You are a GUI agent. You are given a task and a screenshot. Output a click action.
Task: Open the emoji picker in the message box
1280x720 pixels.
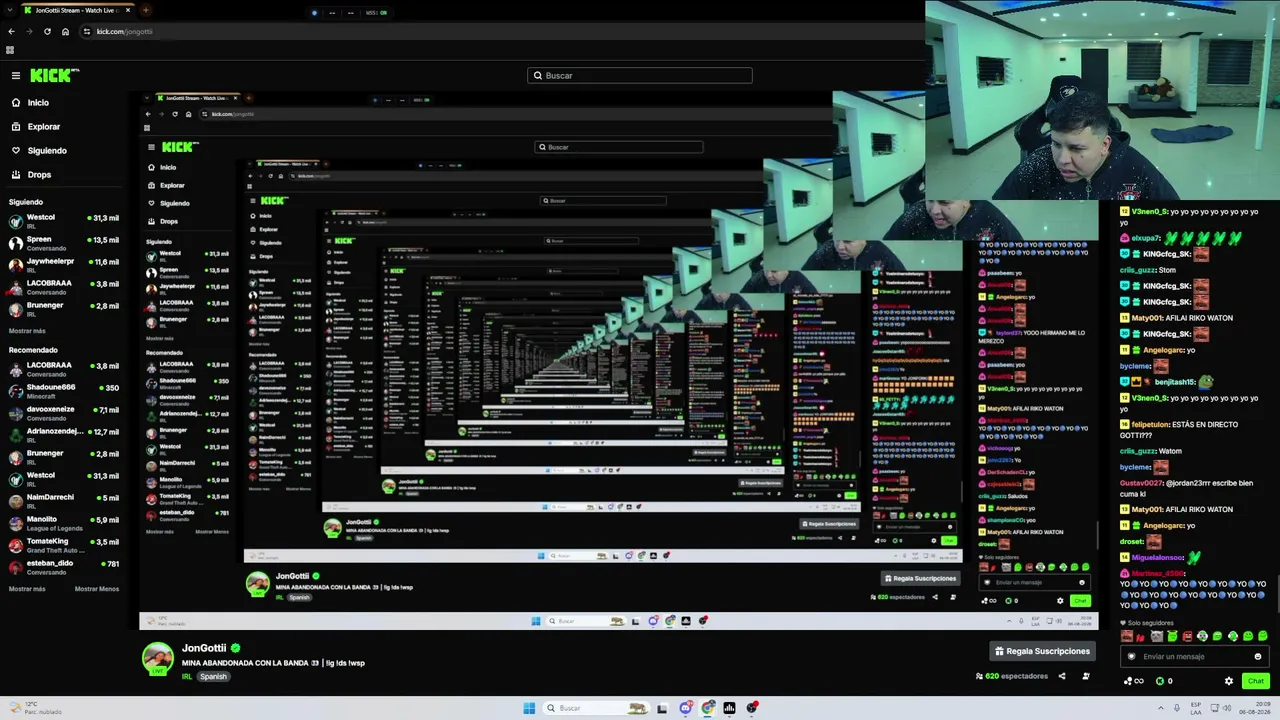1258,657
